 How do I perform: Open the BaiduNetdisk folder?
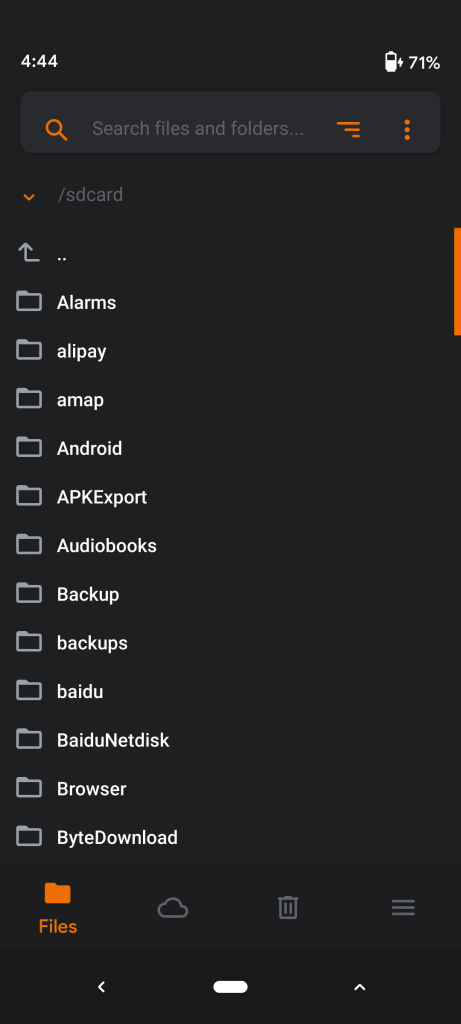coord(230,740)
